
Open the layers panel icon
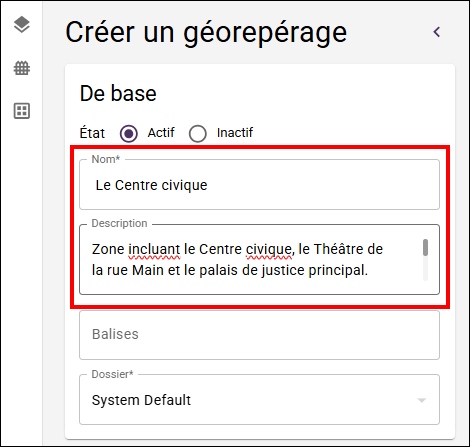pos(22,25)
